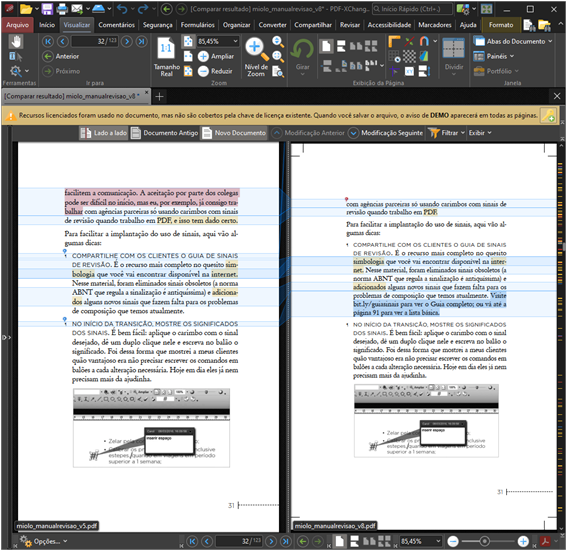Screen dimensions: 567x551
Task: Show Documento Antigo only
Action: (x=165, y=133)
